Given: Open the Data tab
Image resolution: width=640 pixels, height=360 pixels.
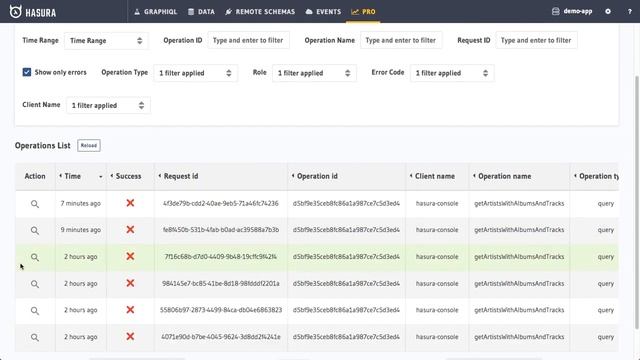Looking at the screenshot, I should pos(201,12).
